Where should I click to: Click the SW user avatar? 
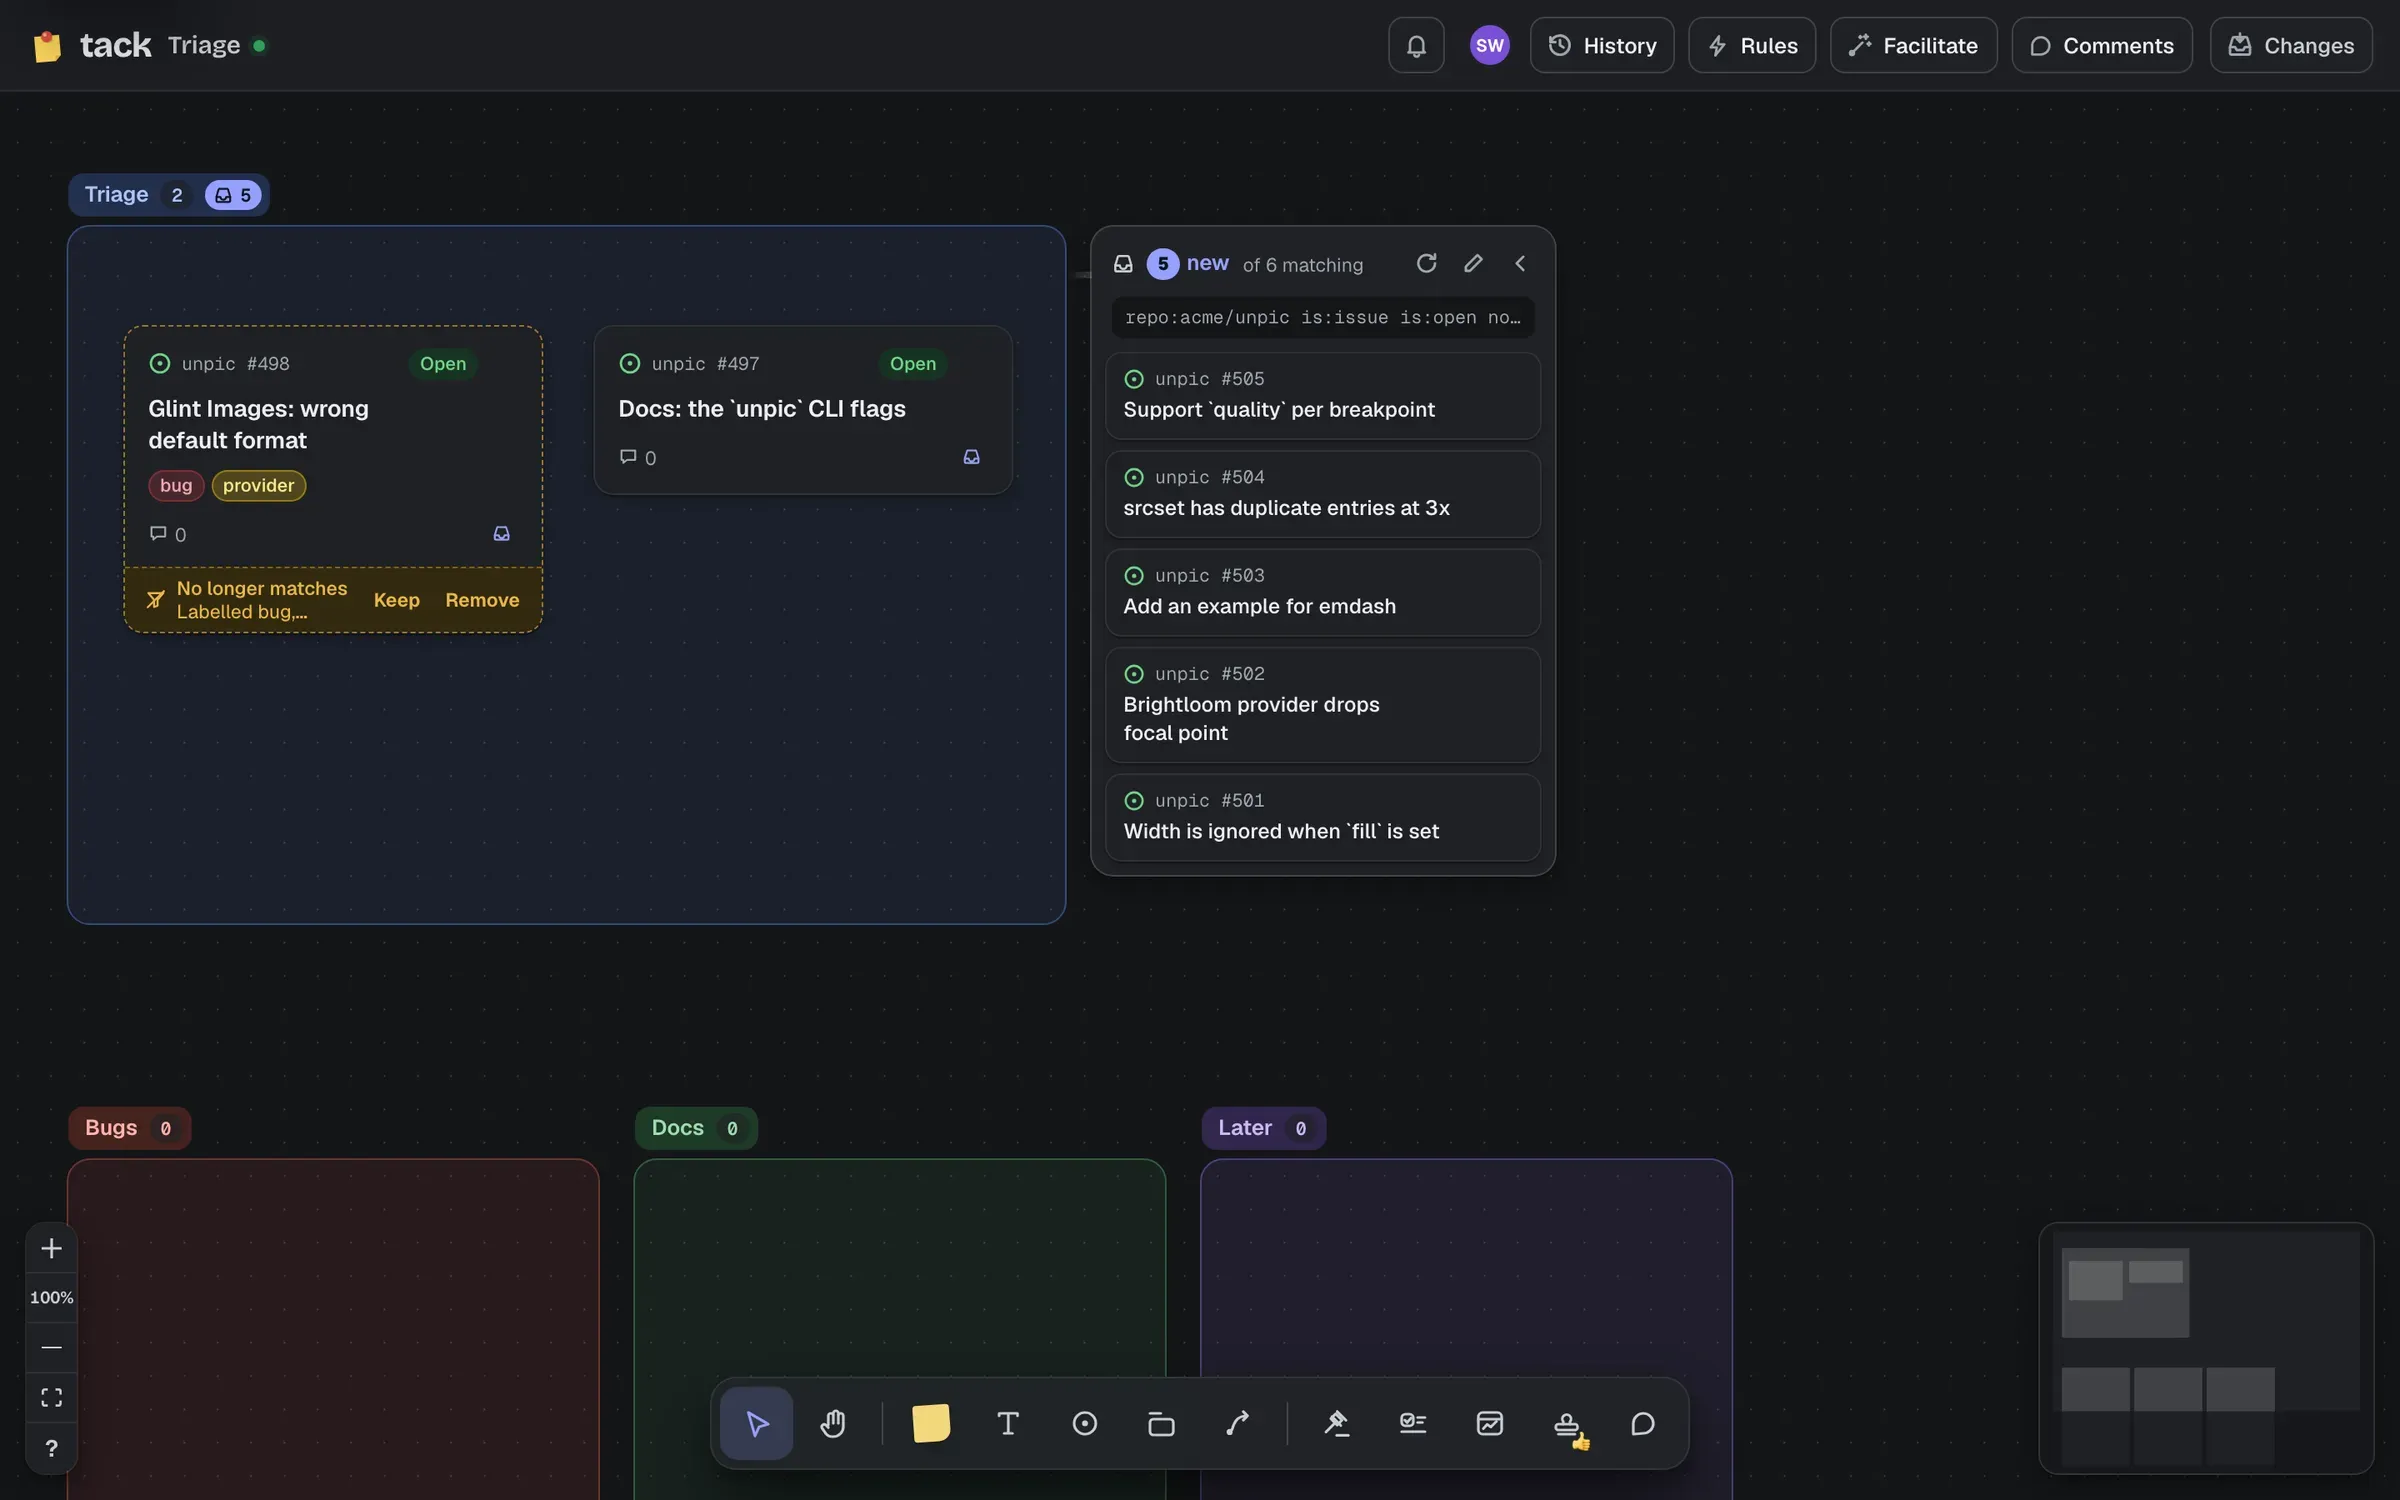1489,45
